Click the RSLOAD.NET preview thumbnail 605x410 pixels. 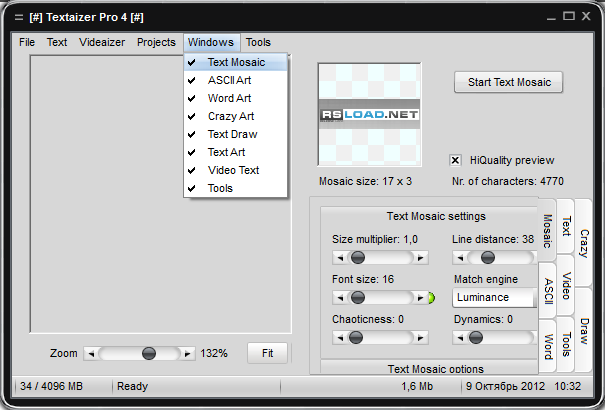pyautogui.click(x=370, y=115)
